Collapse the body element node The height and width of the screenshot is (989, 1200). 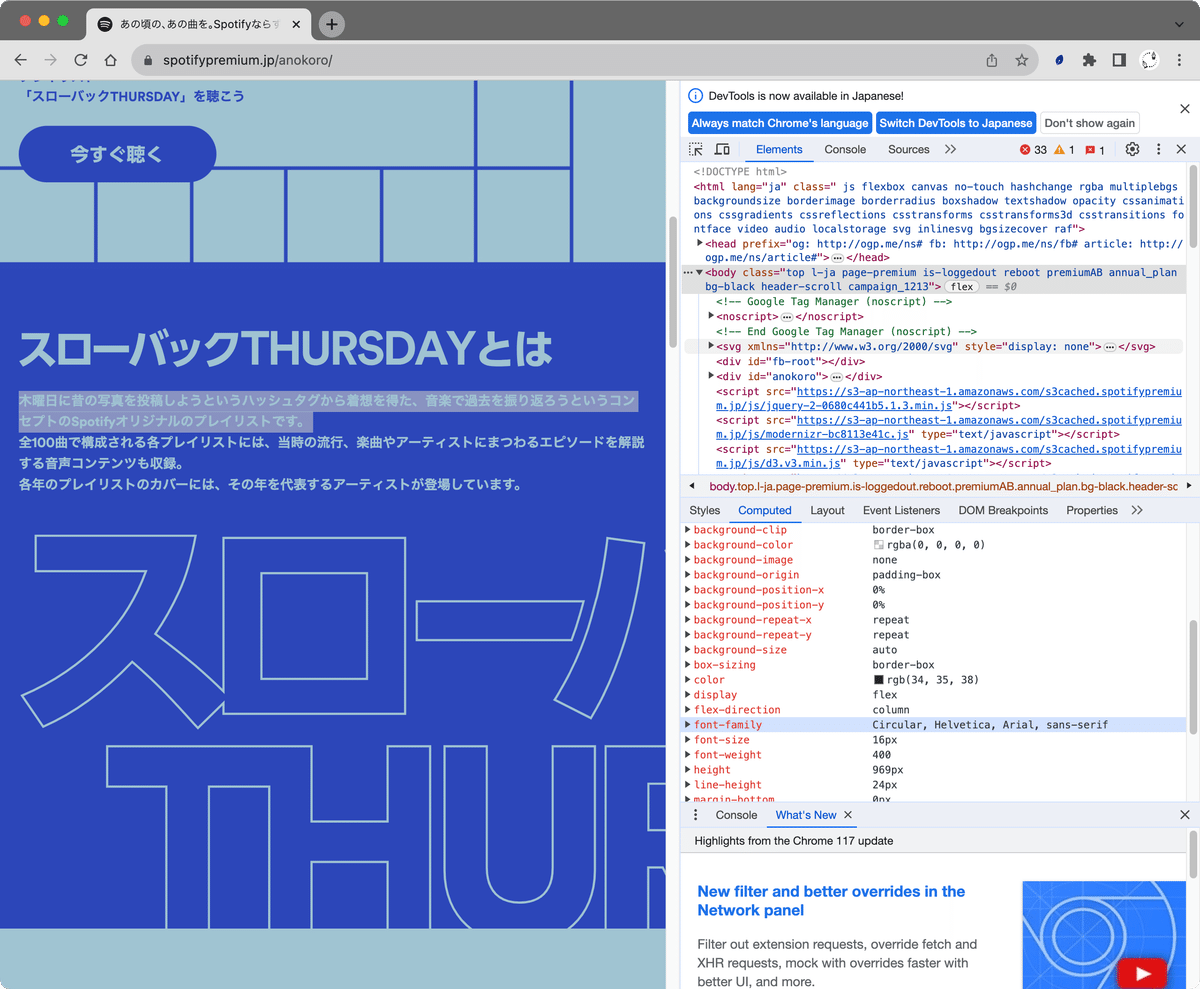tap(699, 272)
